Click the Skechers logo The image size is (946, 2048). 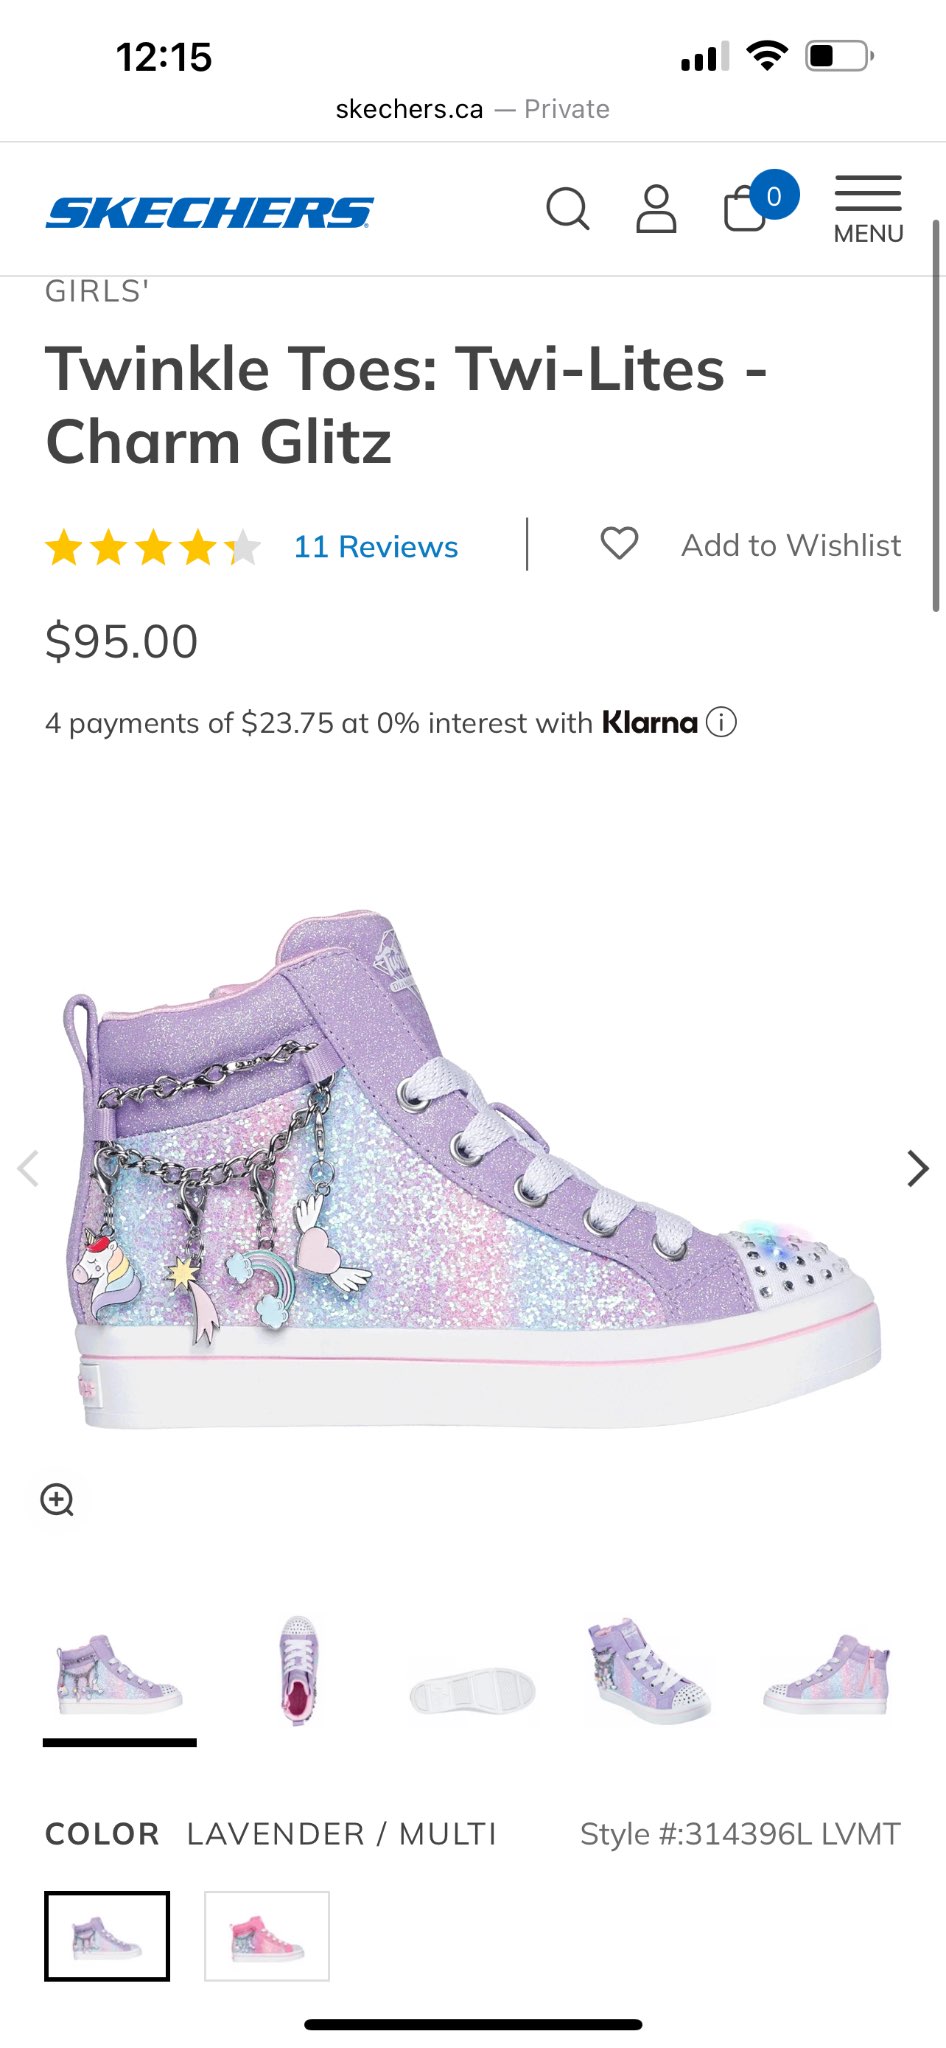[209, 213]
